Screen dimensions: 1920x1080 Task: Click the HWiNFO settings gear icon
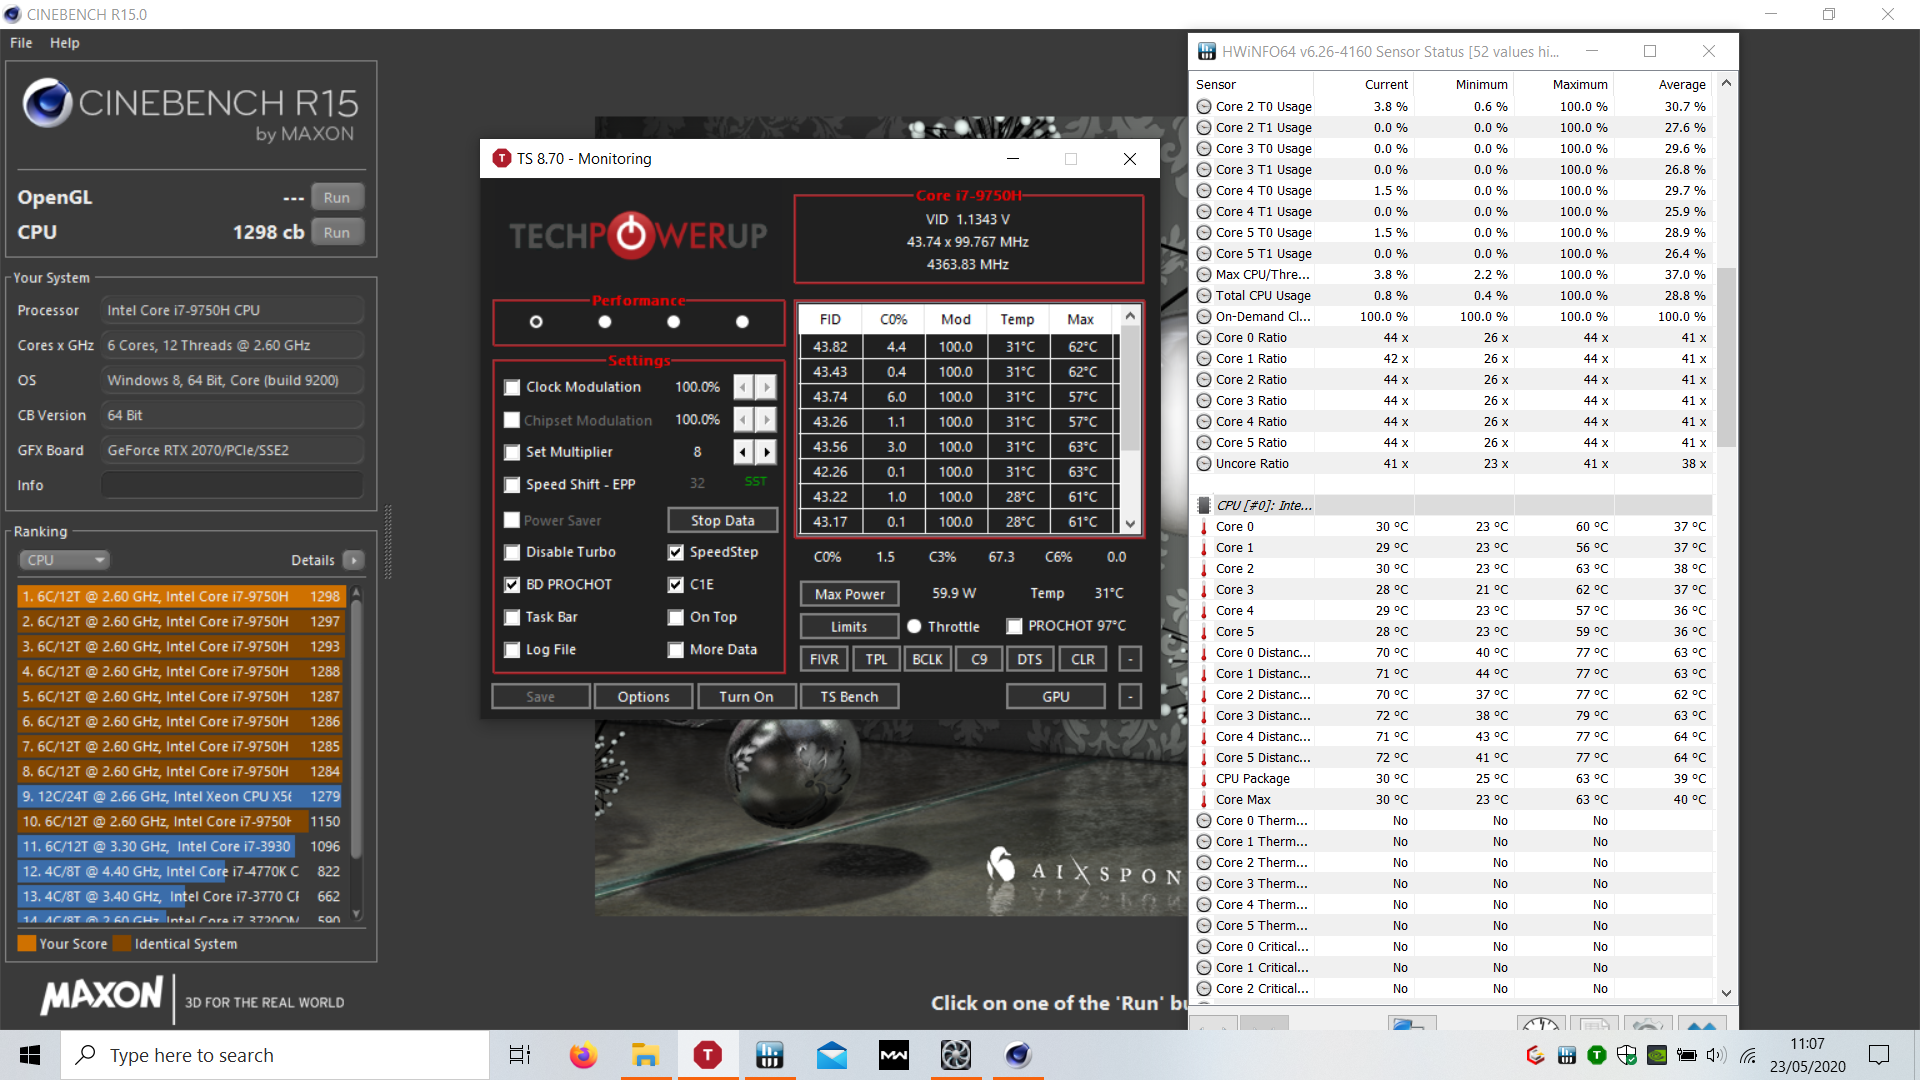(x=1647, y=1023)
